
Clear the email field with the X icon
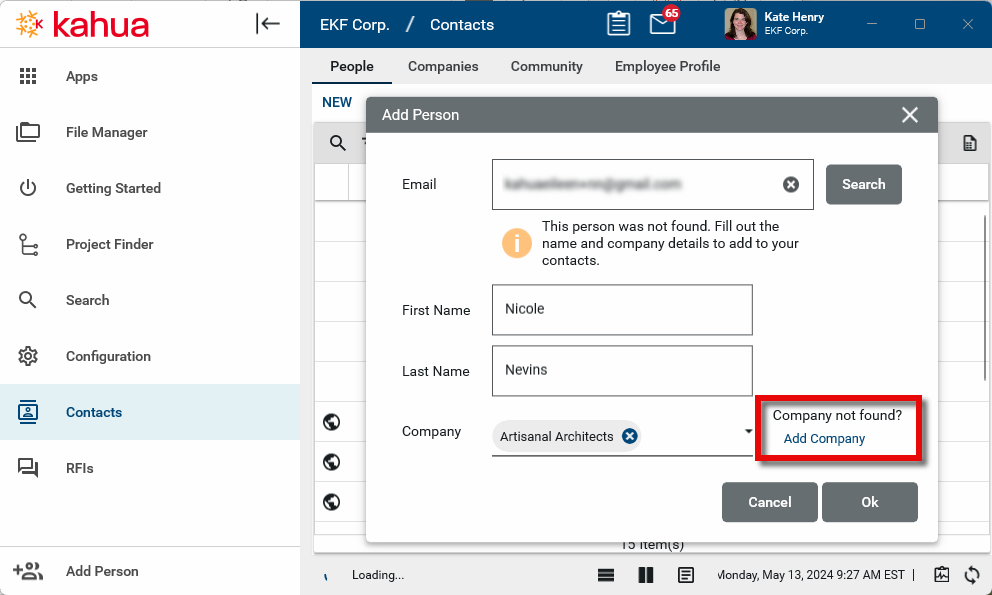[790, 184]
